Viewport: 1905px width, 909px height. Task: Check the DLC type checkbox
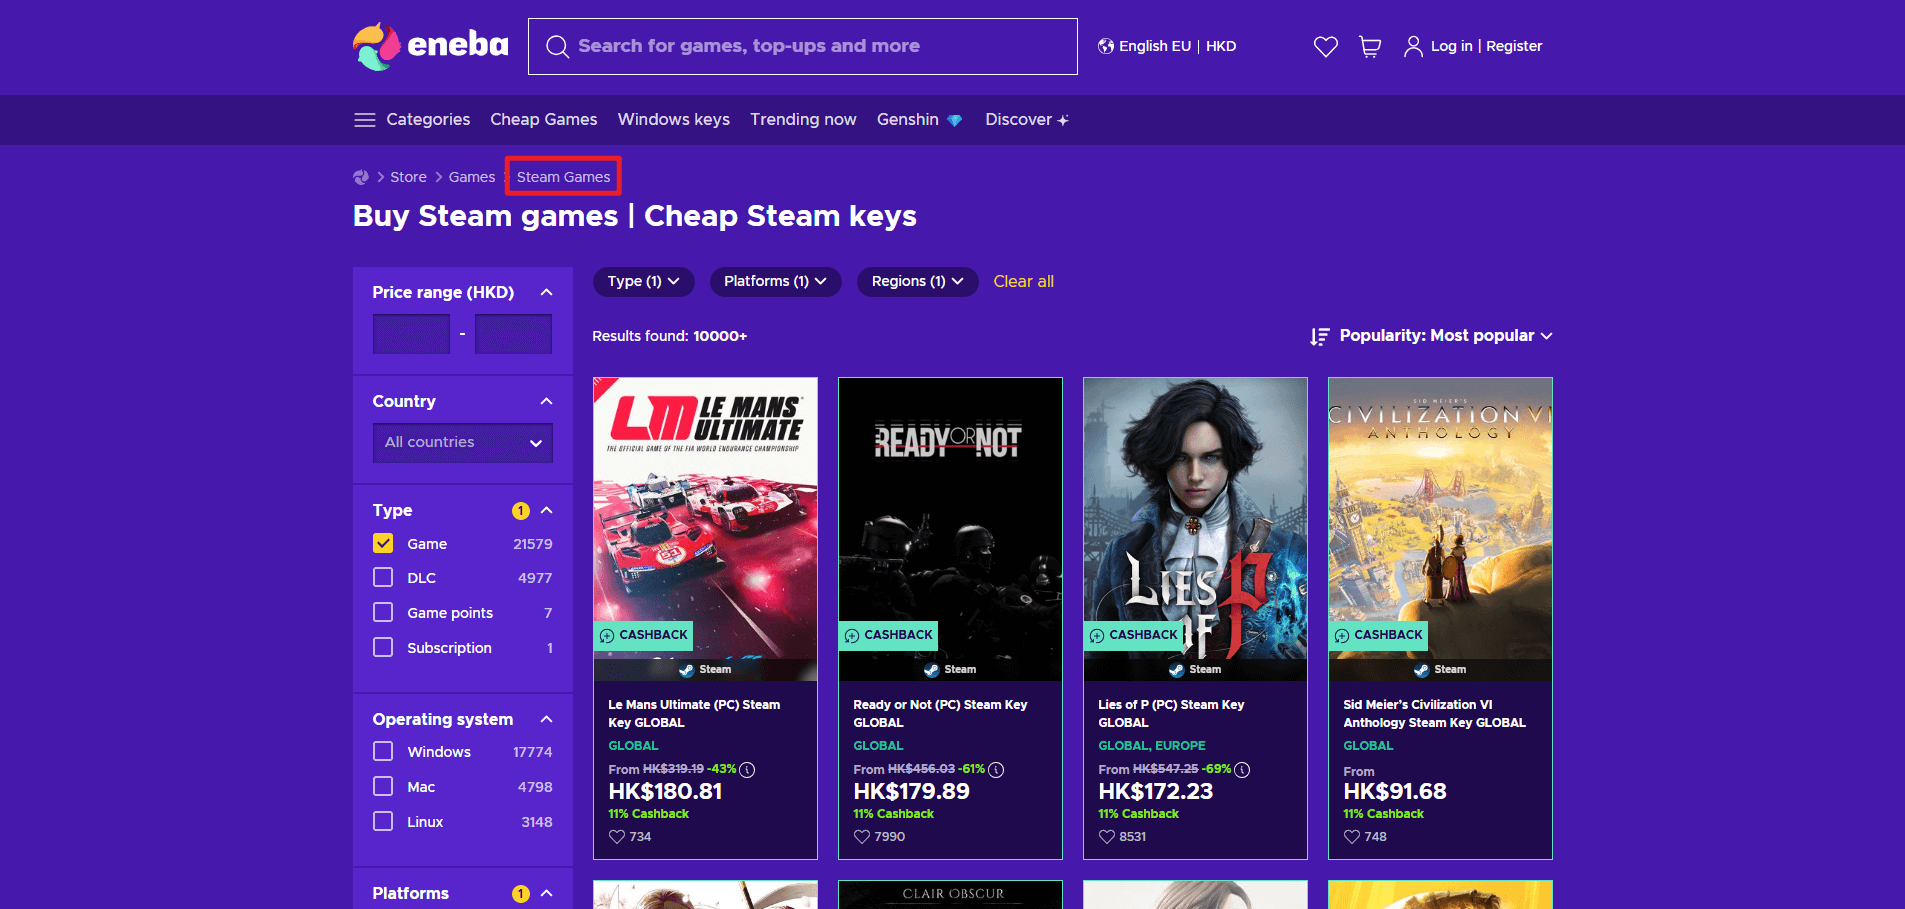[x=383, y=577]
